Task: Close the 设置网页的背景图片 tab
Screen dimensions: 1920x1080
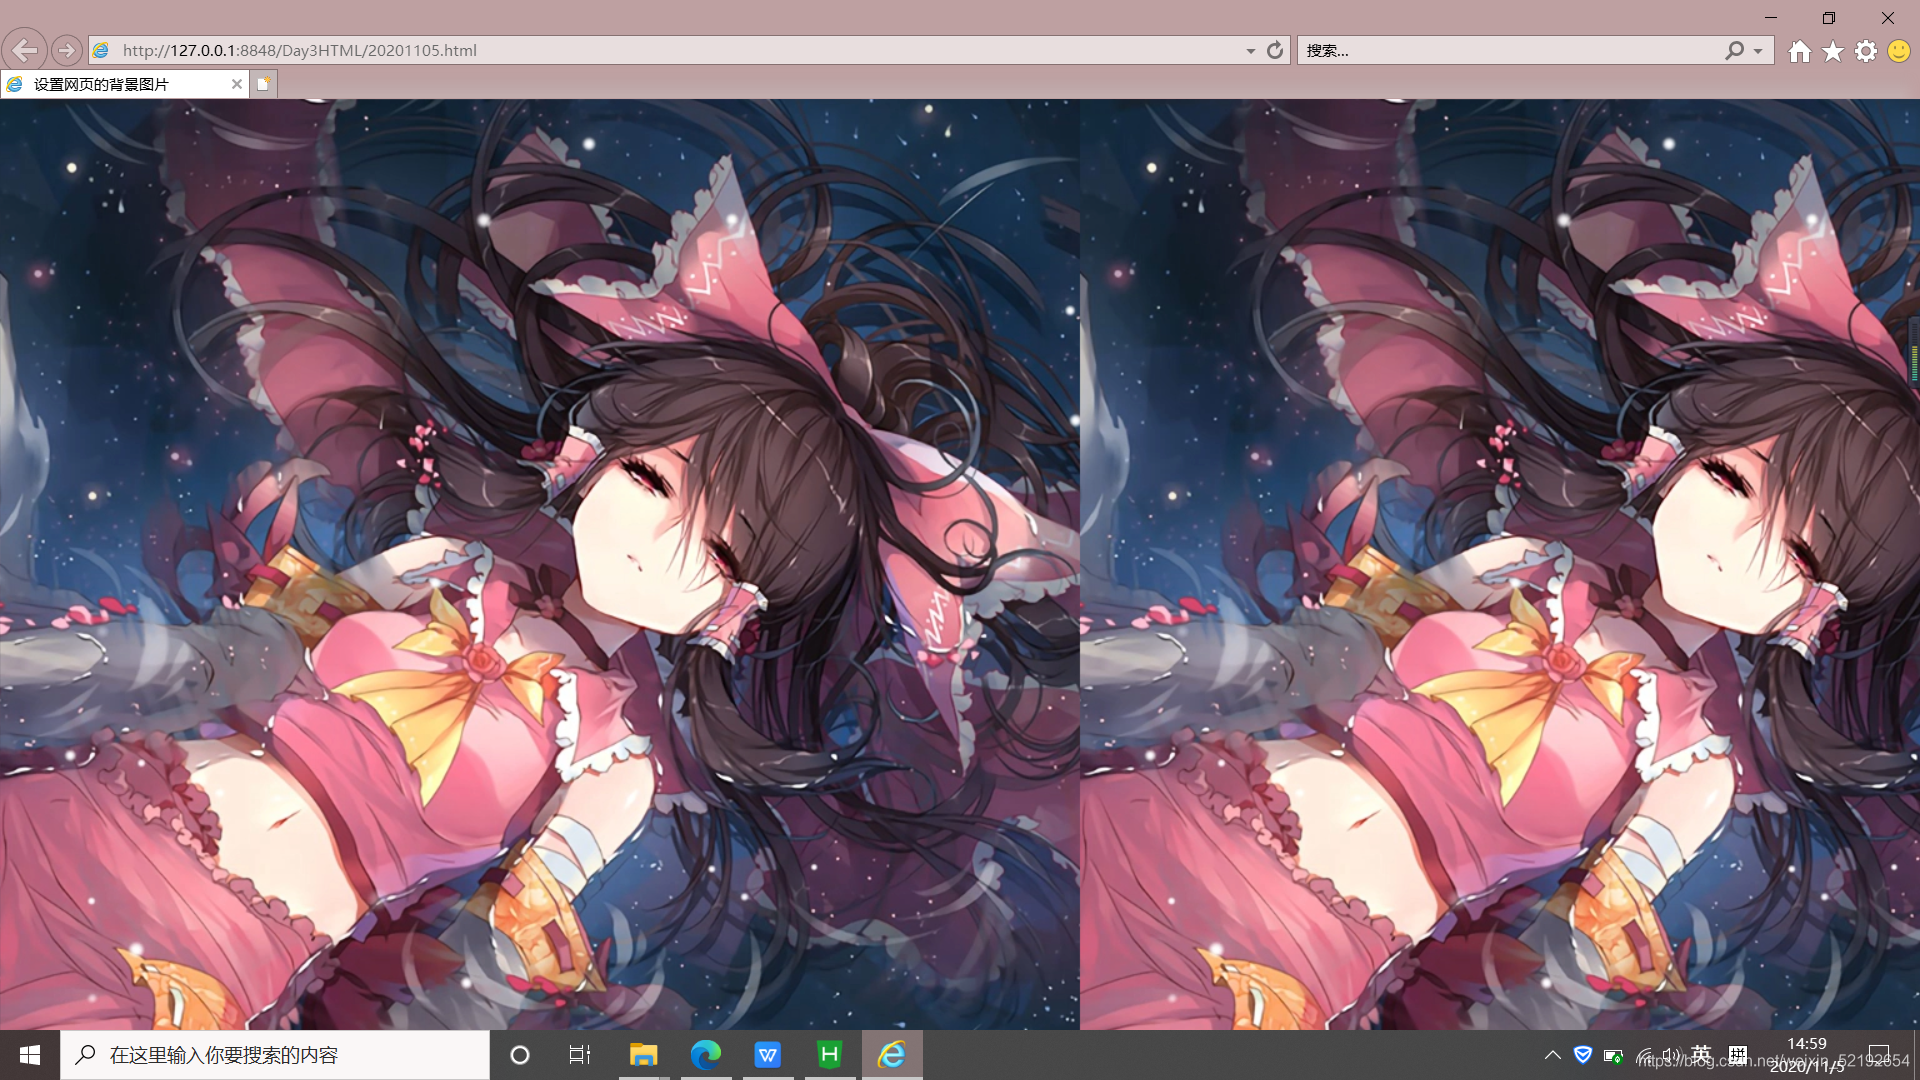Action: pos(237,84)
